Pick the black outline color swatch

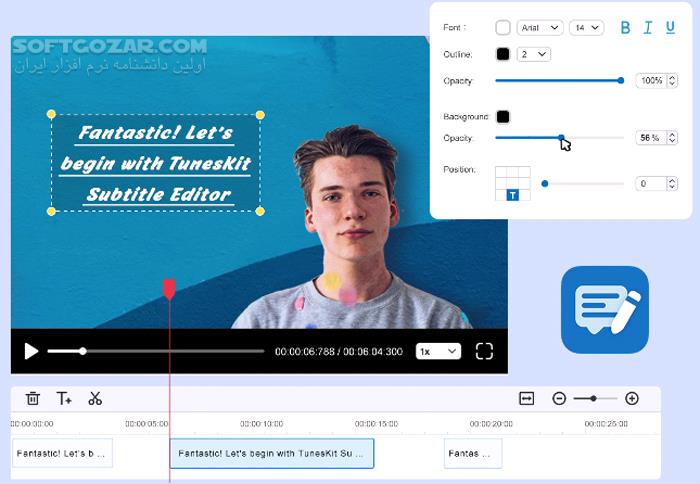pyautogui.click(x=503, y=54)
